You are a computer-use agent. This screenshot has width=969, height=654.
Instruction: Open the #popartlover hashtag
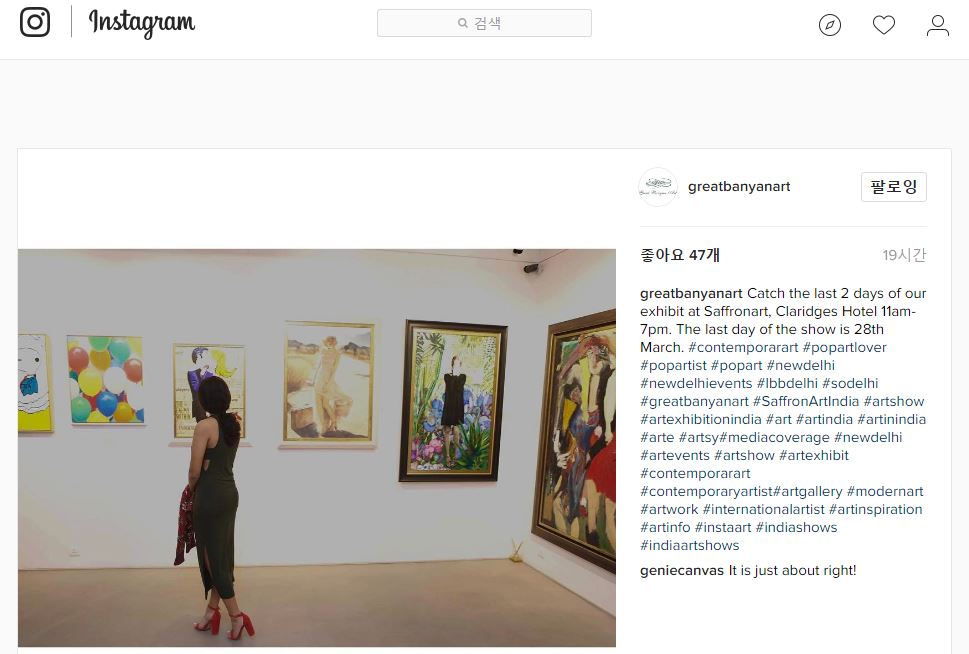[x=844, y=347]
